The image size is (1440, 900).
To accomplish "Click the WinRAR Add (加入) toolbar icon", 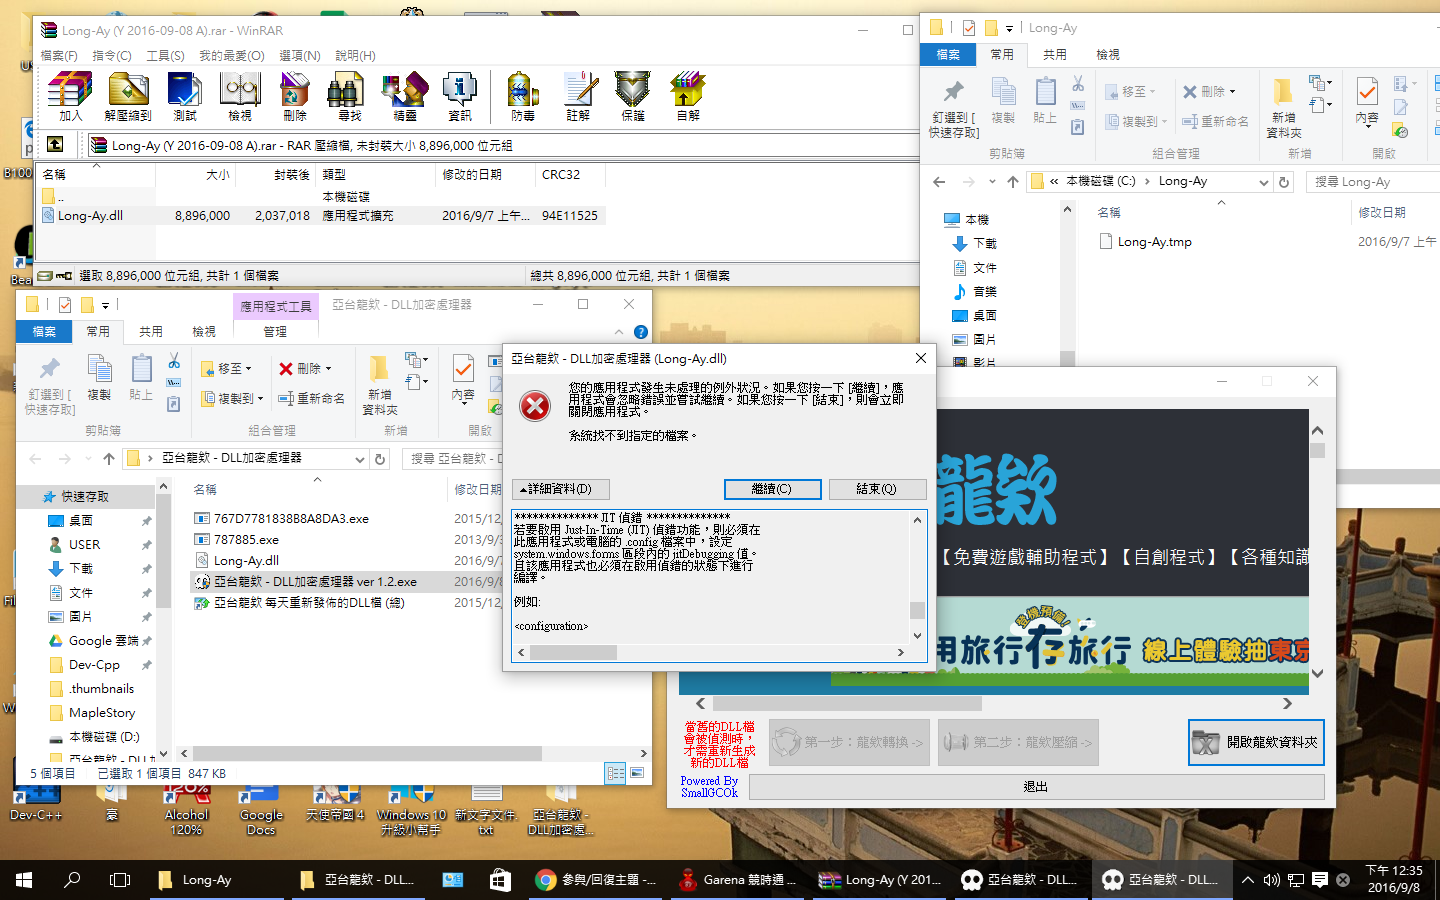I will coord(70,97).
